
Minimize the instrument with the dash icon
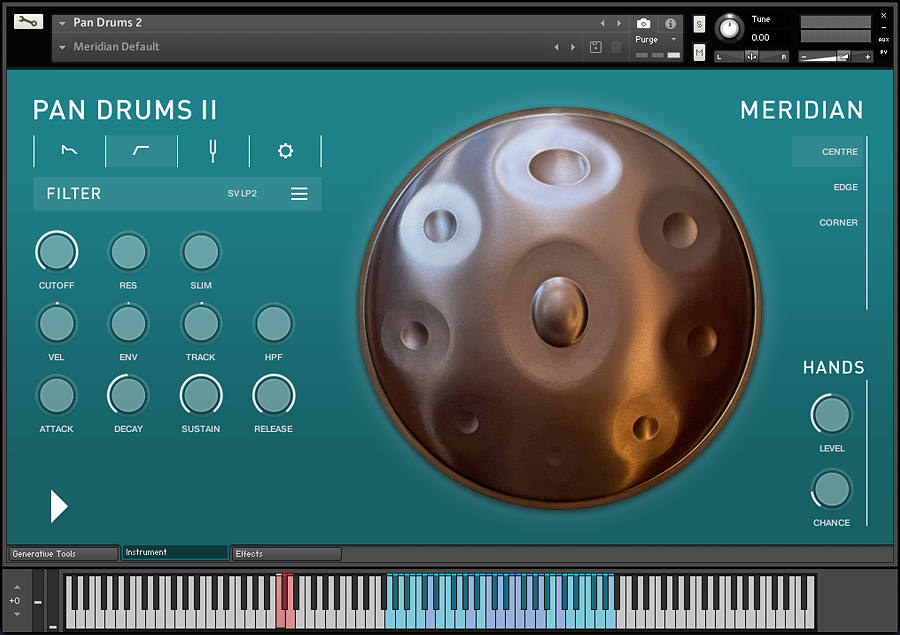(x=884, y=27)
